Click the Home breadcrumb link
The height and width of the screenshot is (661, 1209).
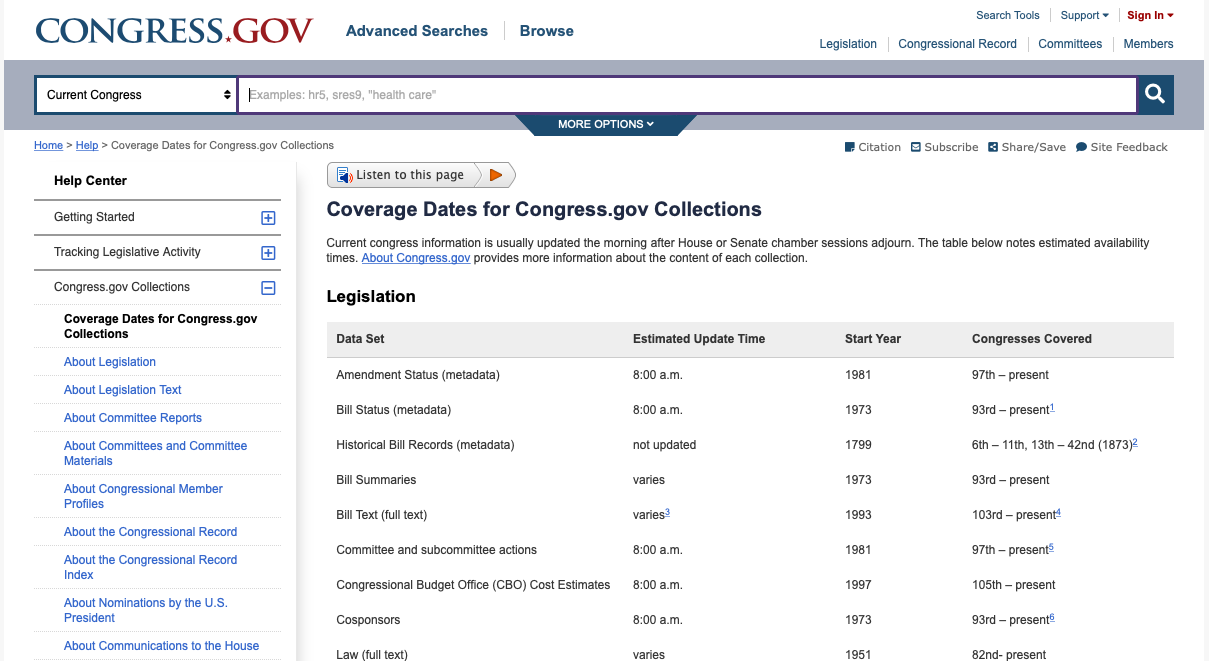click(48, 145)
